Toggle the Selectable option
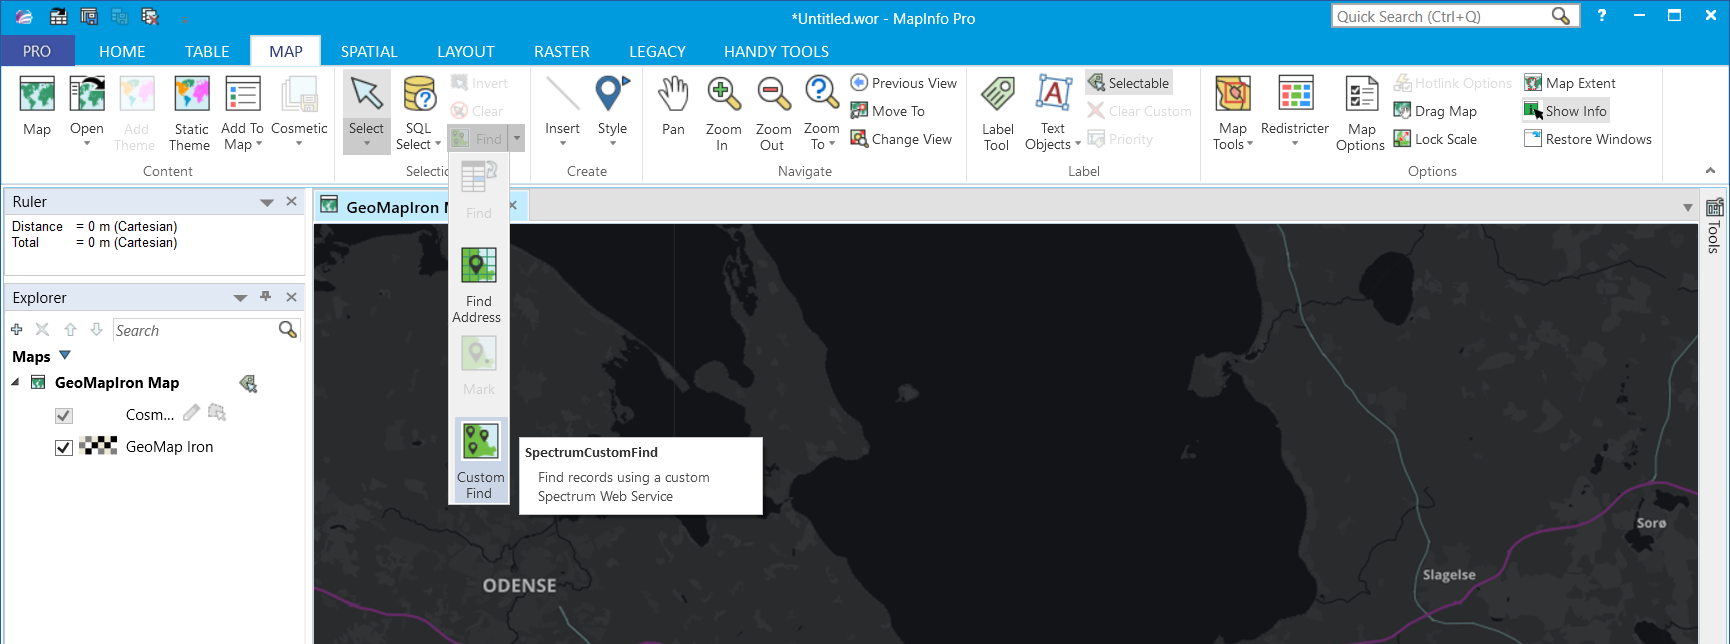Screen dimensions: 1730x644 point(1129,83)
